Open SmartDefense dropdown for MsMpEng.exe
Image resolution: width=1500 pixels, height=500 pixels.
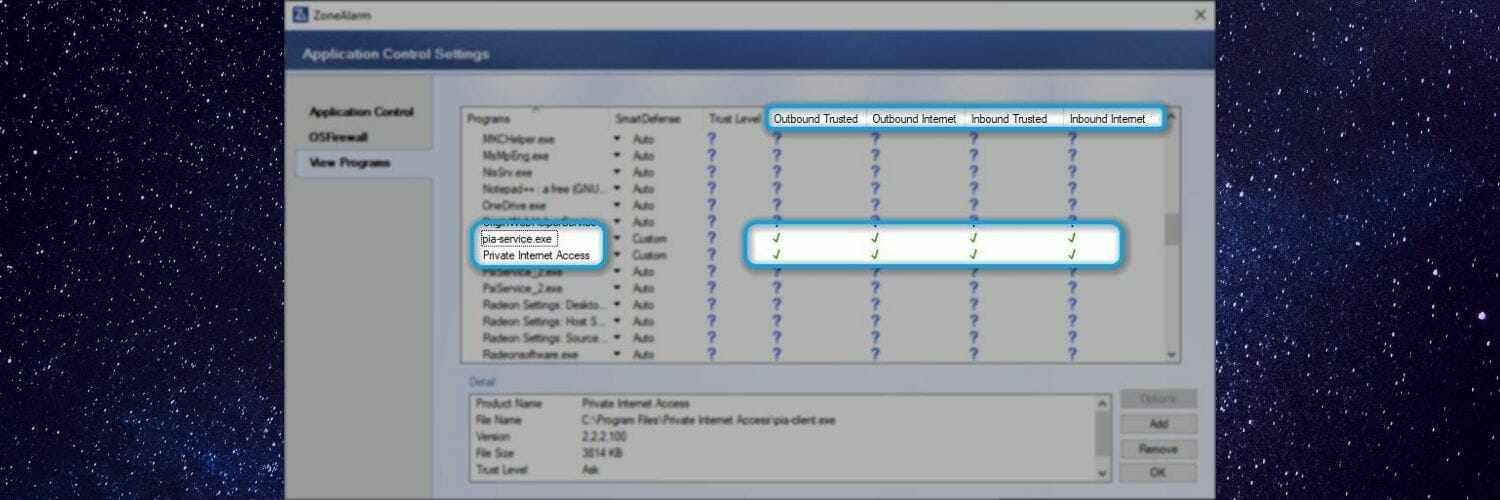pyautogui.click(x=618, y=156)
